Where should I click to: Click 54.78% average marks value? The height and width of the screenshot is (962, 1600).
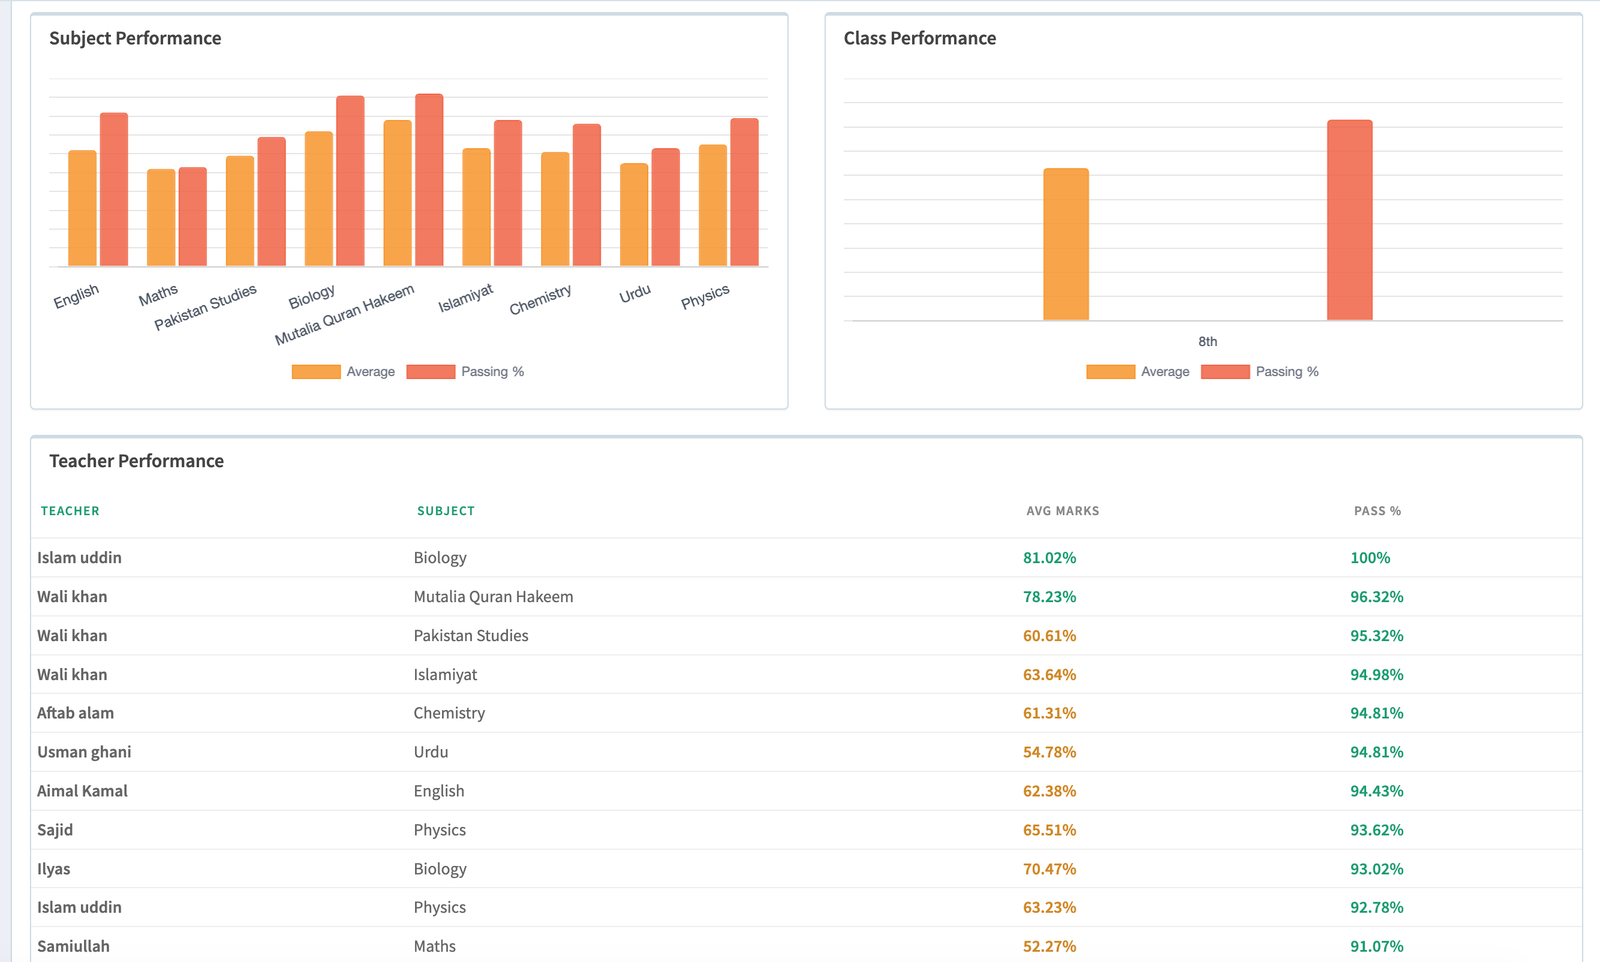pos(1050,752)
